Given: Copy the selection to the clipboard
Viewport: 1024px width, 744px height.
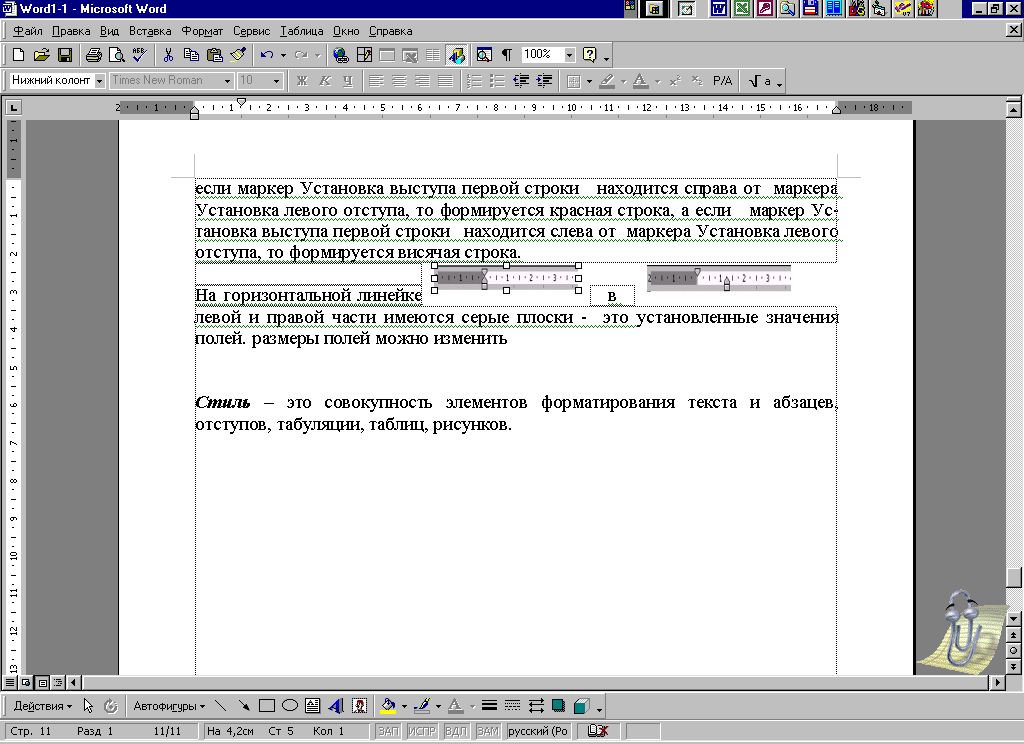Looking at the screenshot, I should [x=191, y=55].
